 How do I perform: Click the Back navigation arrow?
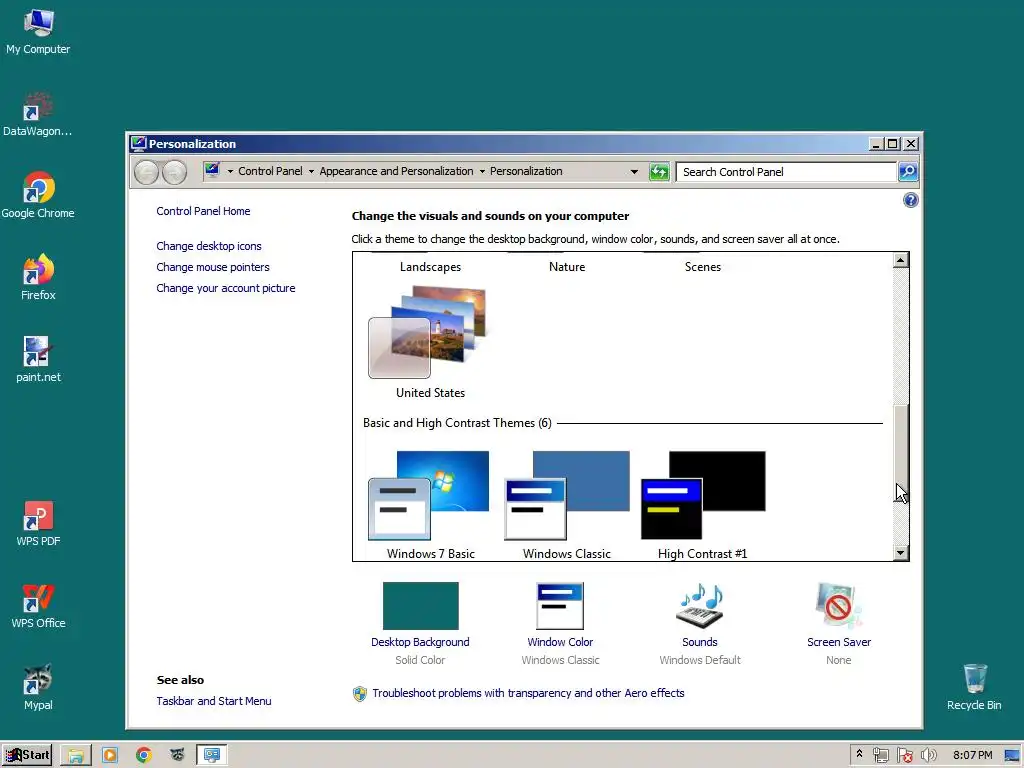146,172
